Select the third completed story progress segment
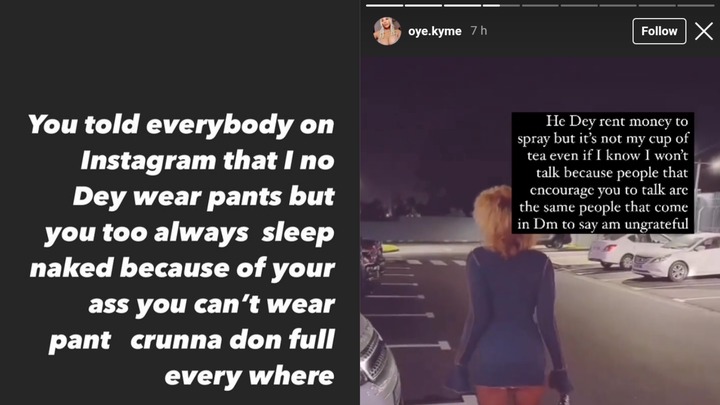720x405 pixels. 462,6
